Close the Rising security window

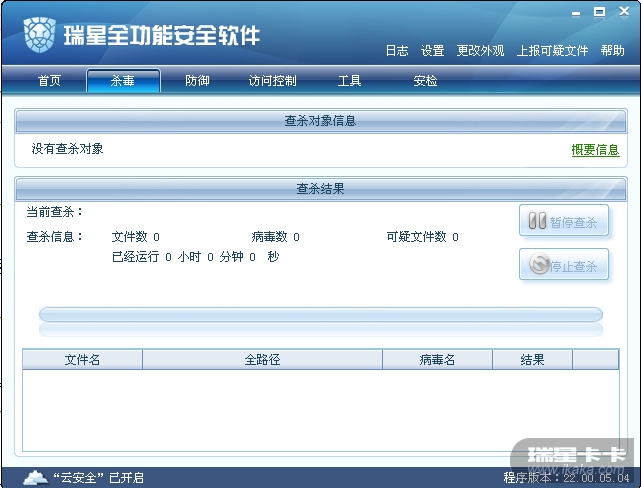pos(624,12)
